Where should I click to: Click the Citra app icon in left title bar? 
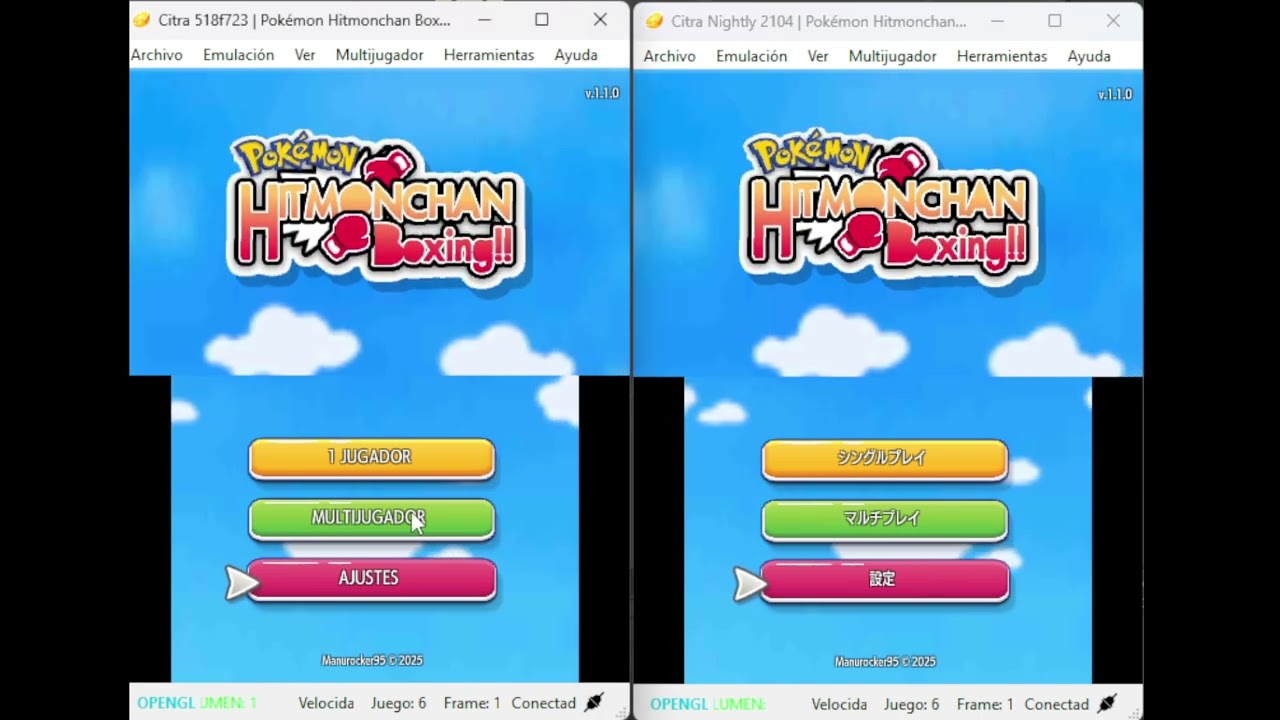pyautogui.click(x=142, y=20)
